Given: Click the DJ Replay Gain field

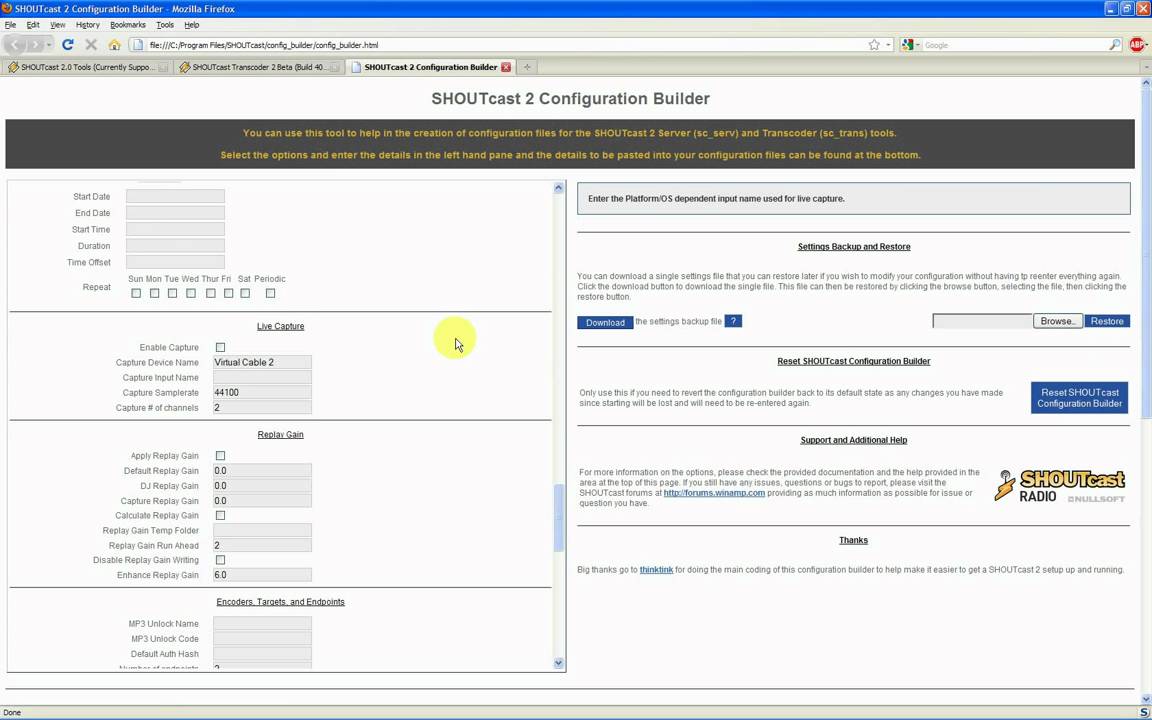Looking at the screenshot, I should point(262,486).
